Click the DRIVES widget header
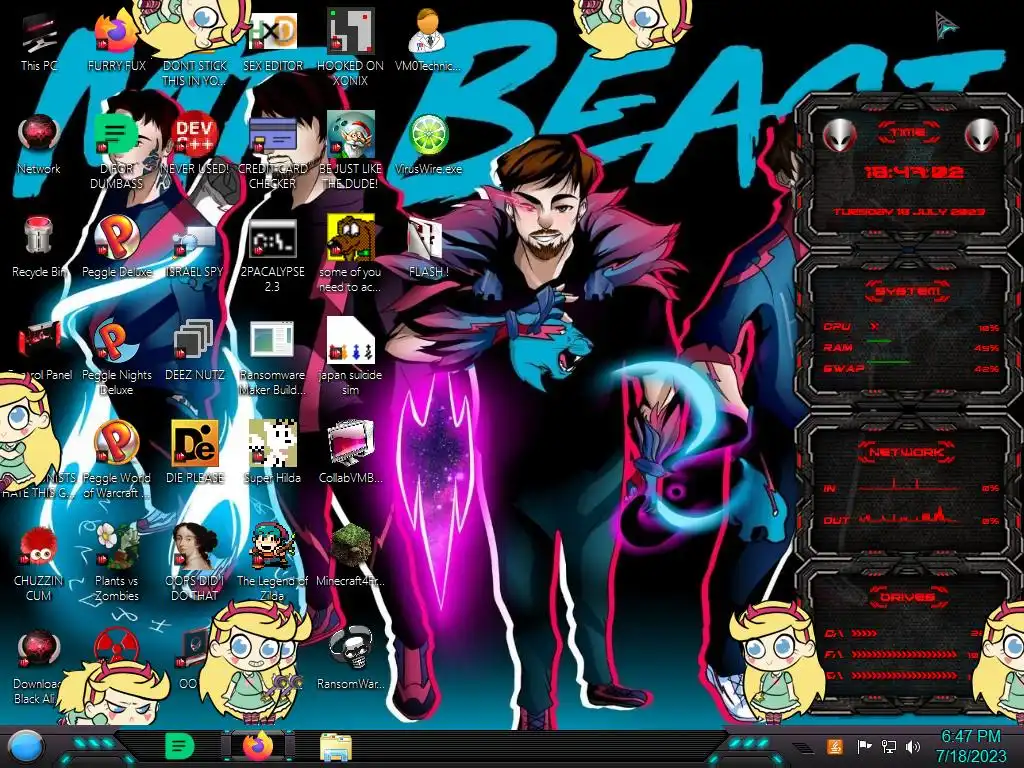Screen dimensions: 1024x768 click(907, 597)
